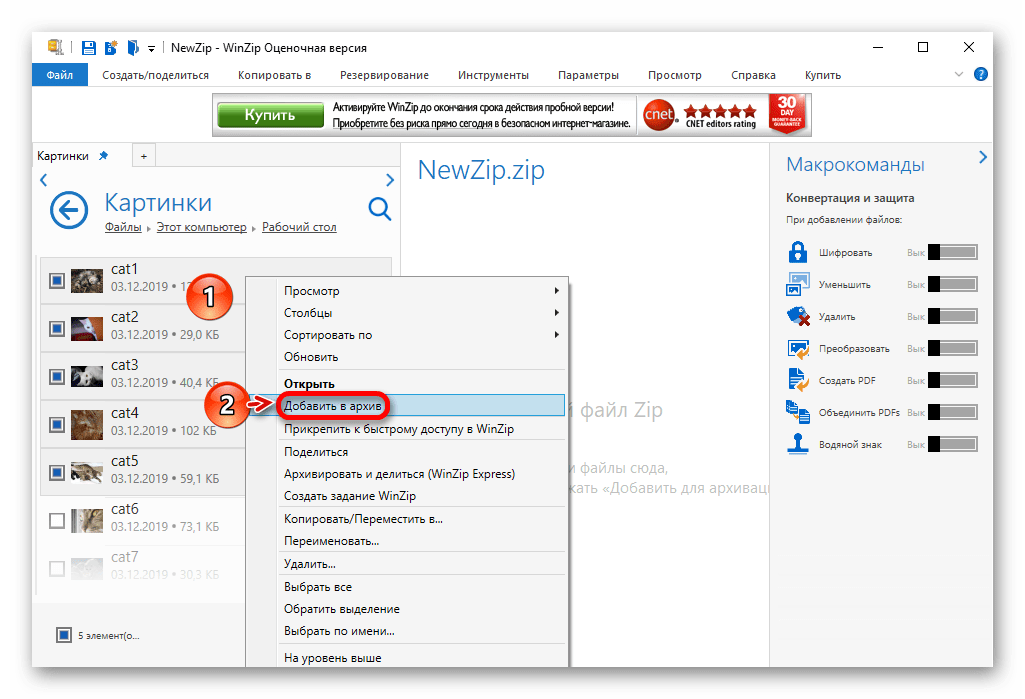This screenshot has height=699, width=1025.
Task: Click the cat6 thumbnail image
Action: pos(87,520)
